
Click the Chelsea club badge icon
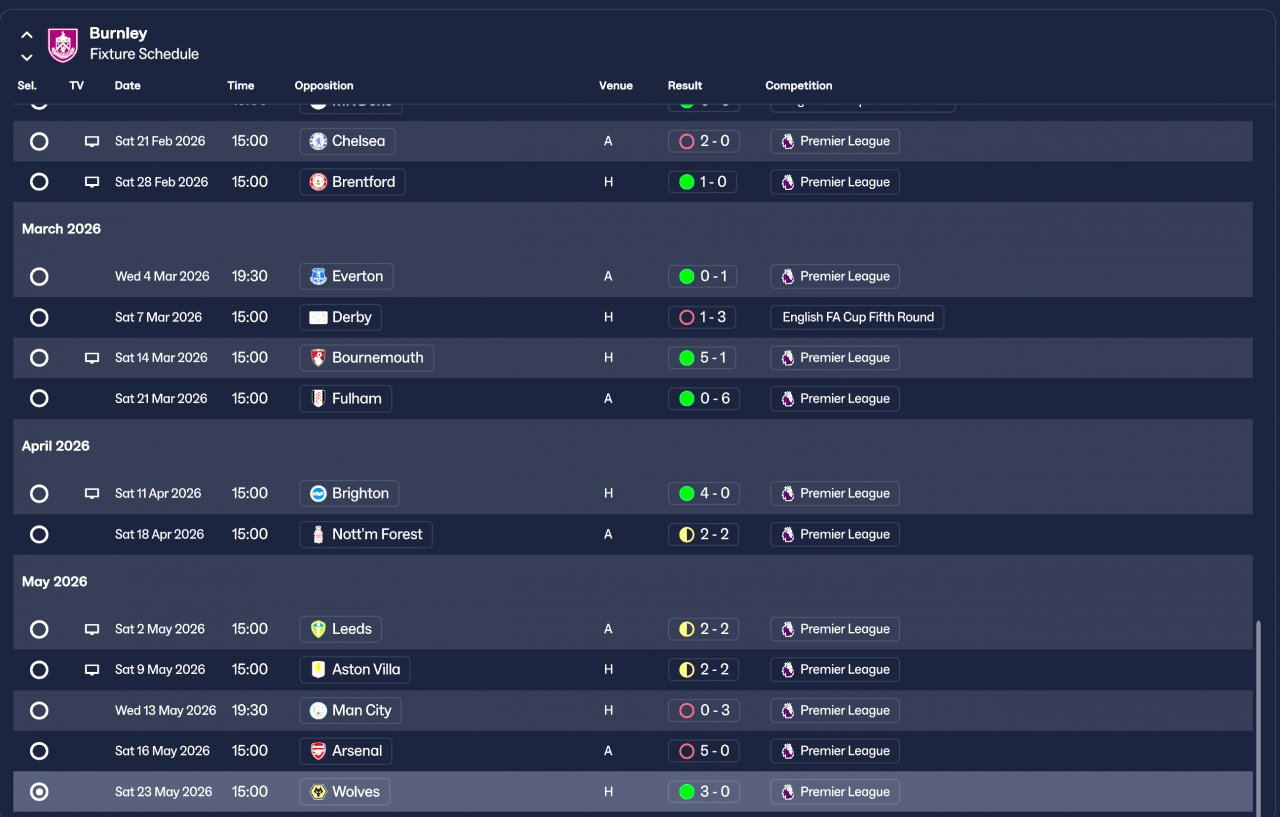click(318, 141)
